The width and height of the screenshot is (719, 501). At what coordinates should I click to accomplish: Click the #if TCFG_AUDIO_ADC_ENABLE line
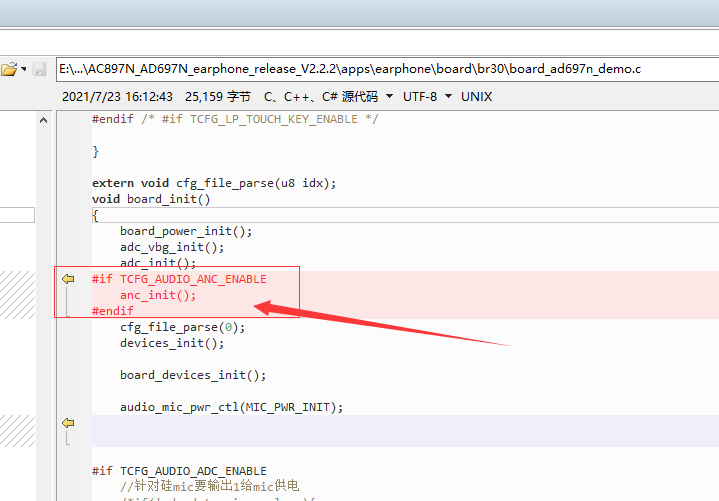[x=179, y=471]
